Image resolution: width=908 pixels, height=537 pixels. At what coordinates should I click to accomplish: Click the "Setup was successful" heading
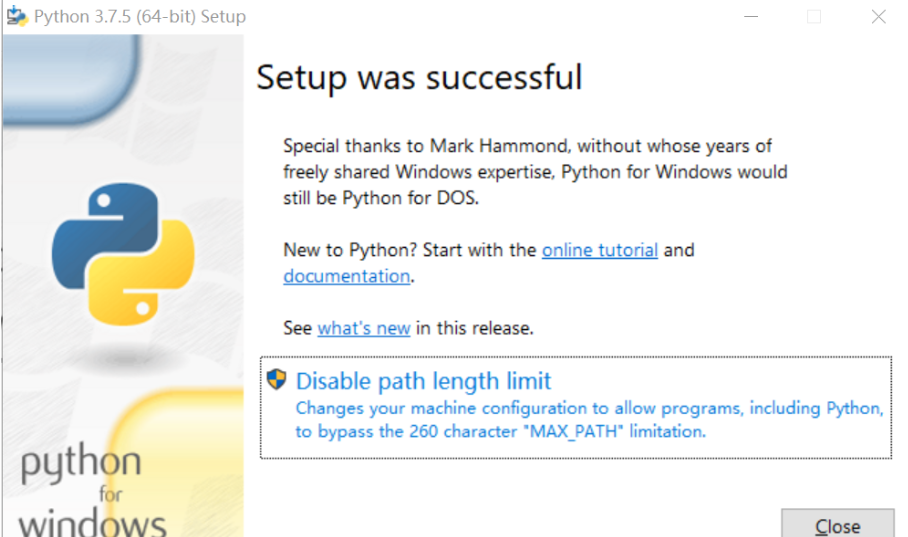coord(419,77)
